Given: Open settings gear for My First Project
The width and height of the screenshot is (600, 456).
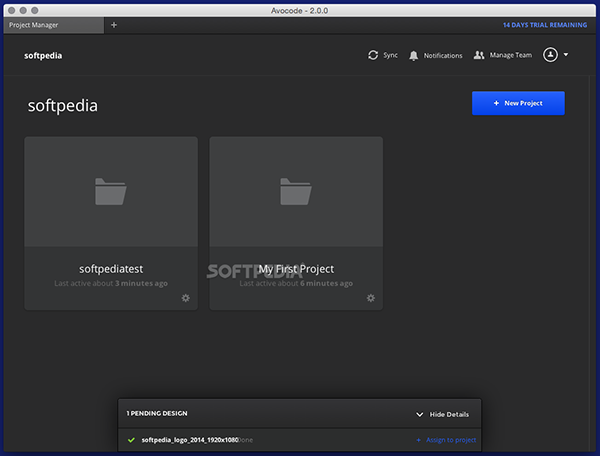Looking at the screenshot, I should pyautogui.click(x=370, y=297).
